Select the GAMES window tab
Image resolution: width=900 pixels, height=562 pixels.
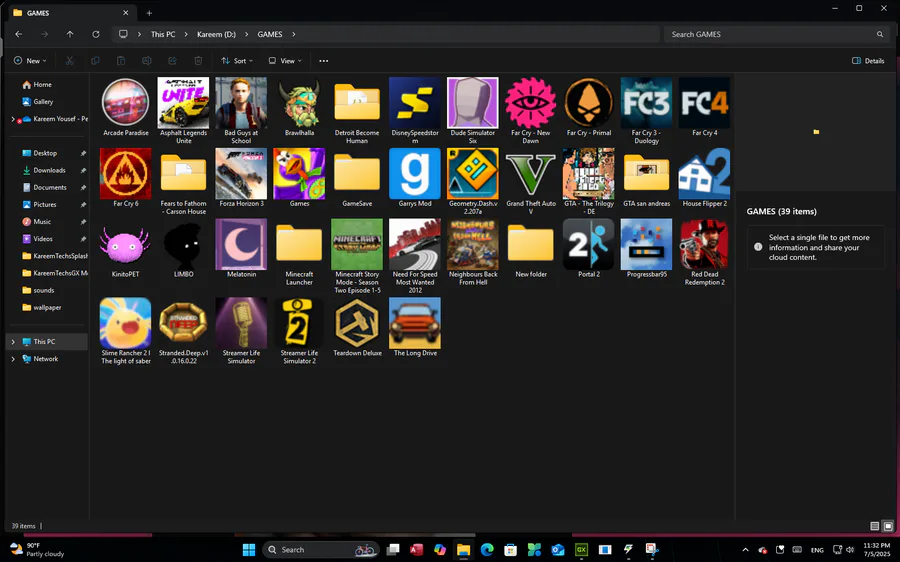70,13
